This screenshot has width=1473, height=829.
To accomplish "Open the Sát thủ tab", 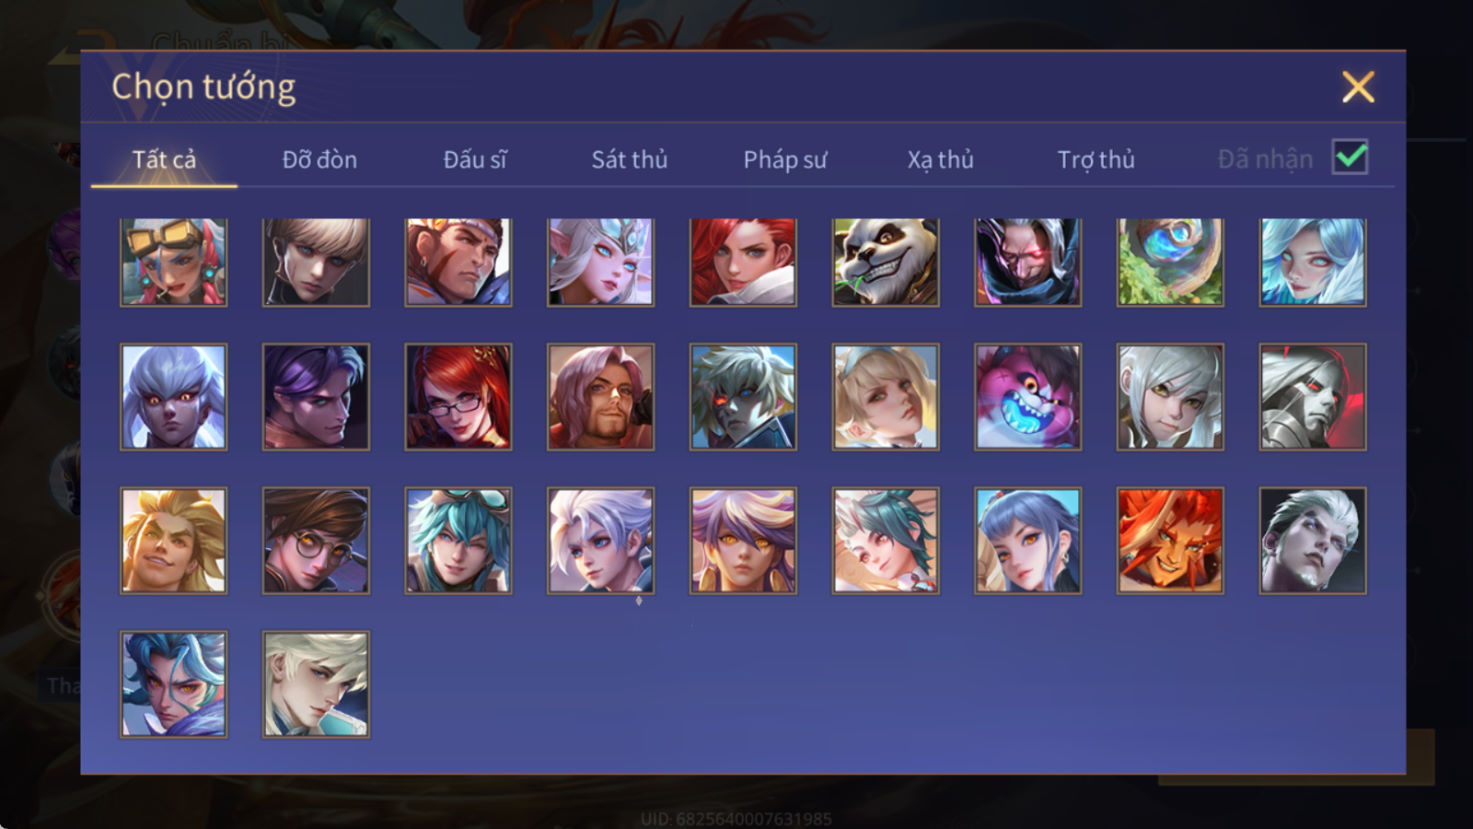I will pos(629,159).
